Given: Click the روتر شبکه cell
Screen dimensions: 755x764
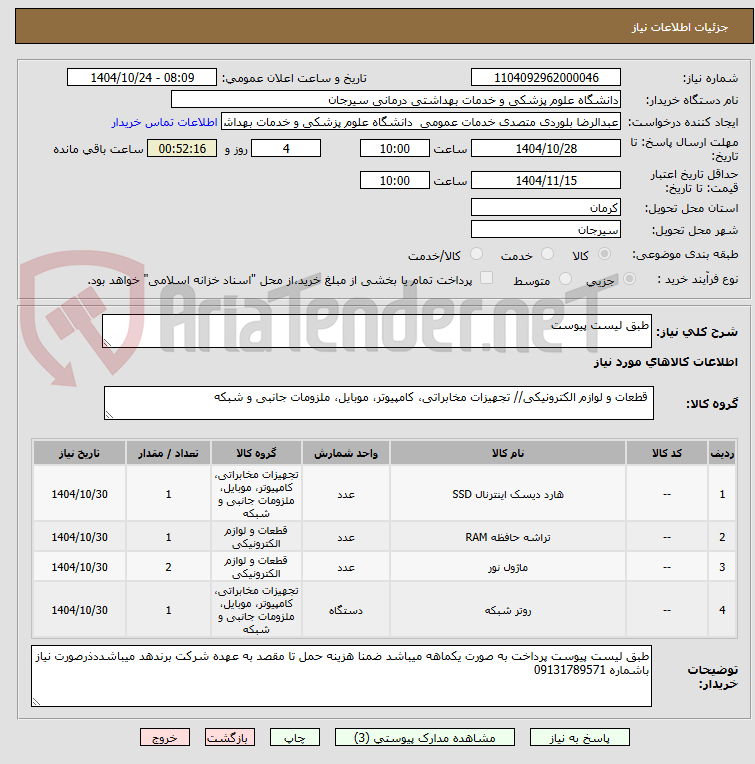Looking at the screenshot, I should pos(508,610).
